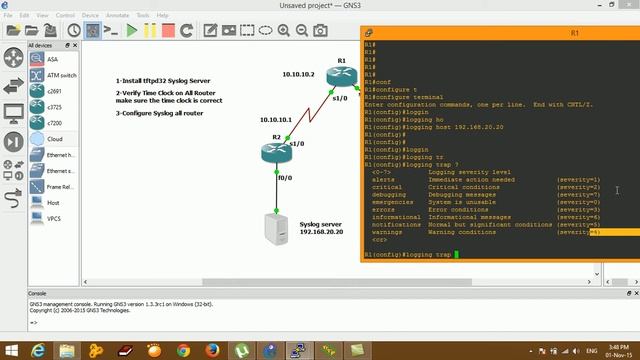Viewport: 640px width, 360px height.
Task: Select c7200 router in the device list
Action: (53, 123)
